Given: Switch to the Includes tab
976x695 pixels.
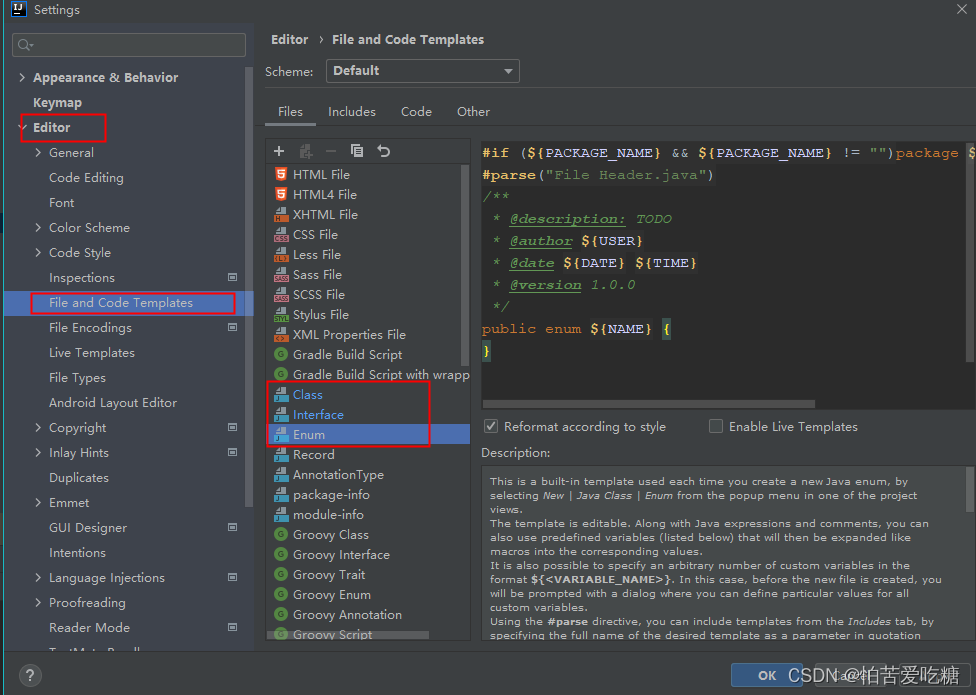Looking at the screenshot, I should click(352, 112).
